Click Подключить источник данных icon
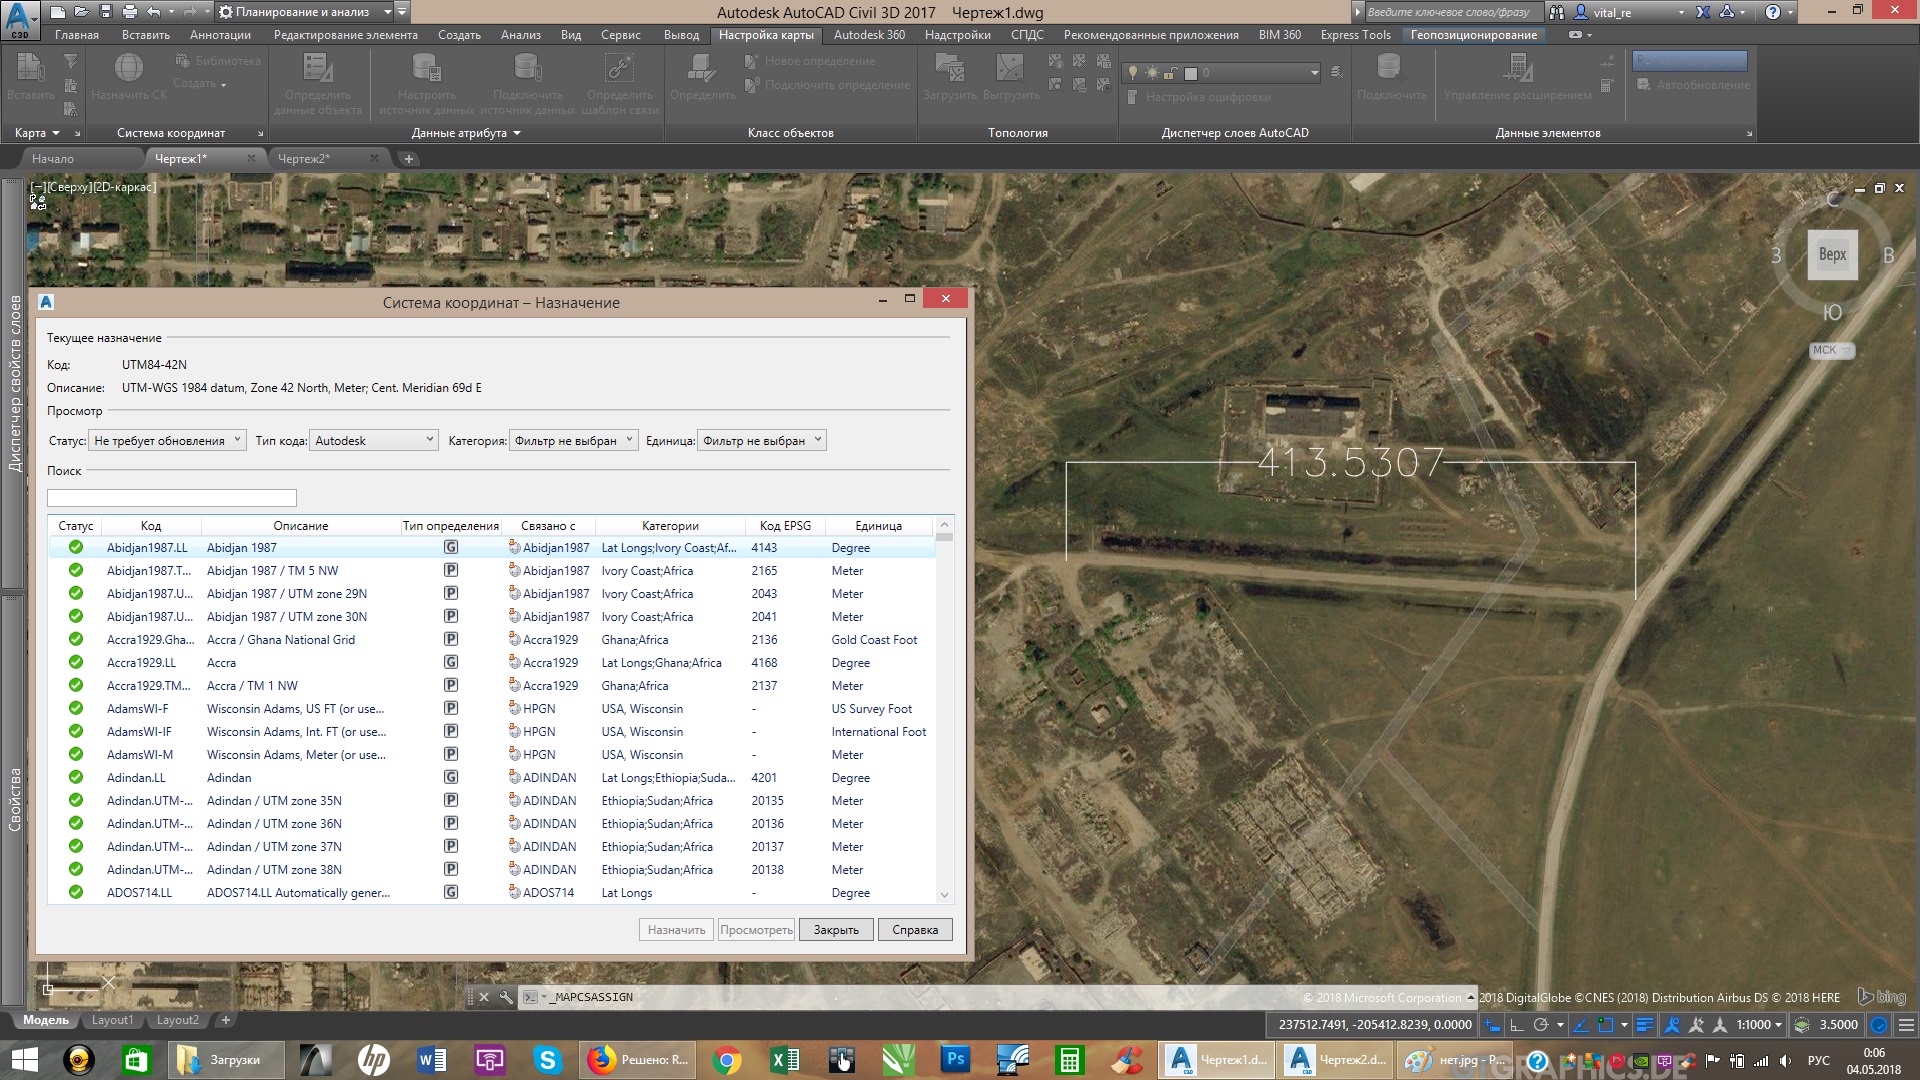This screenshot has height=1080, width=1920. (527, 69)
